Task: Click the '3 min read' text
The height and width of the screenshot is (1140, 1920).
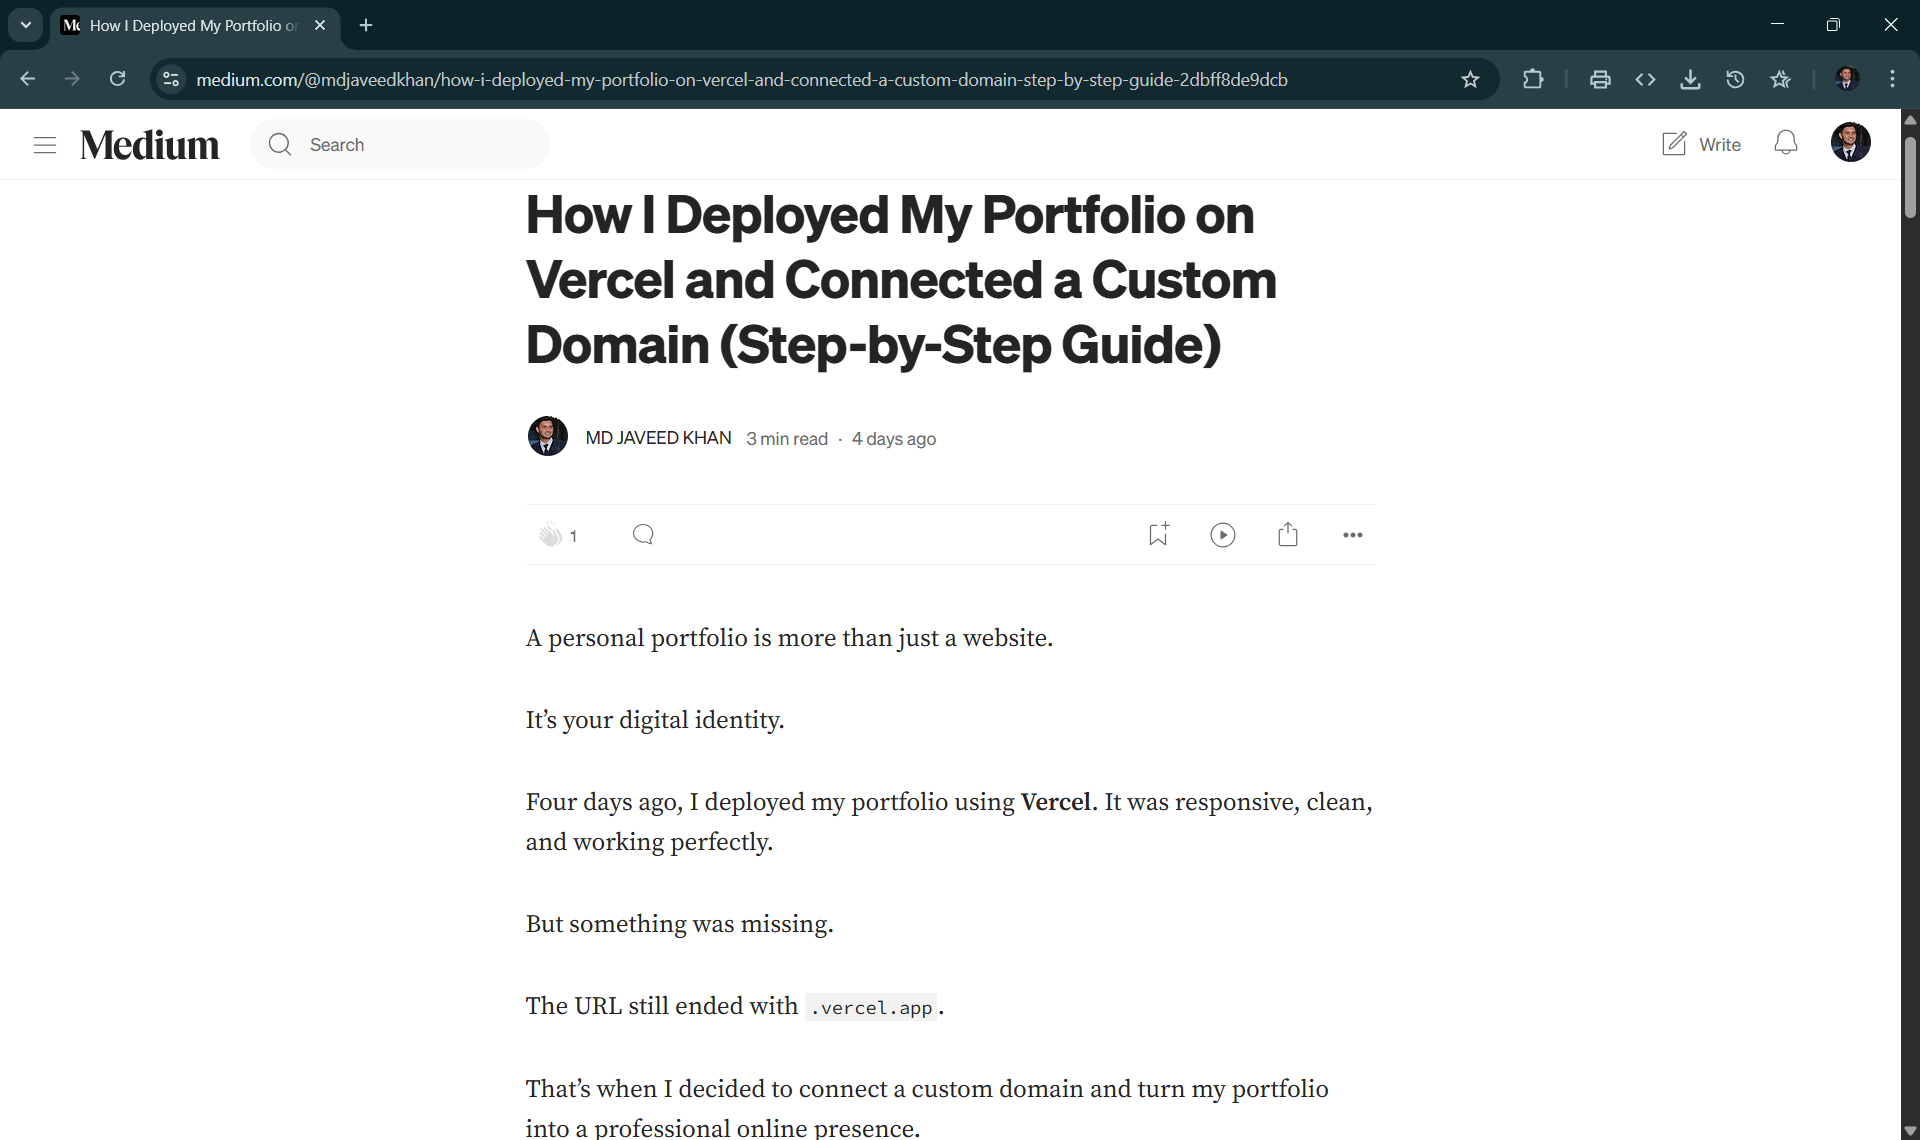Action: pos(787,439)
